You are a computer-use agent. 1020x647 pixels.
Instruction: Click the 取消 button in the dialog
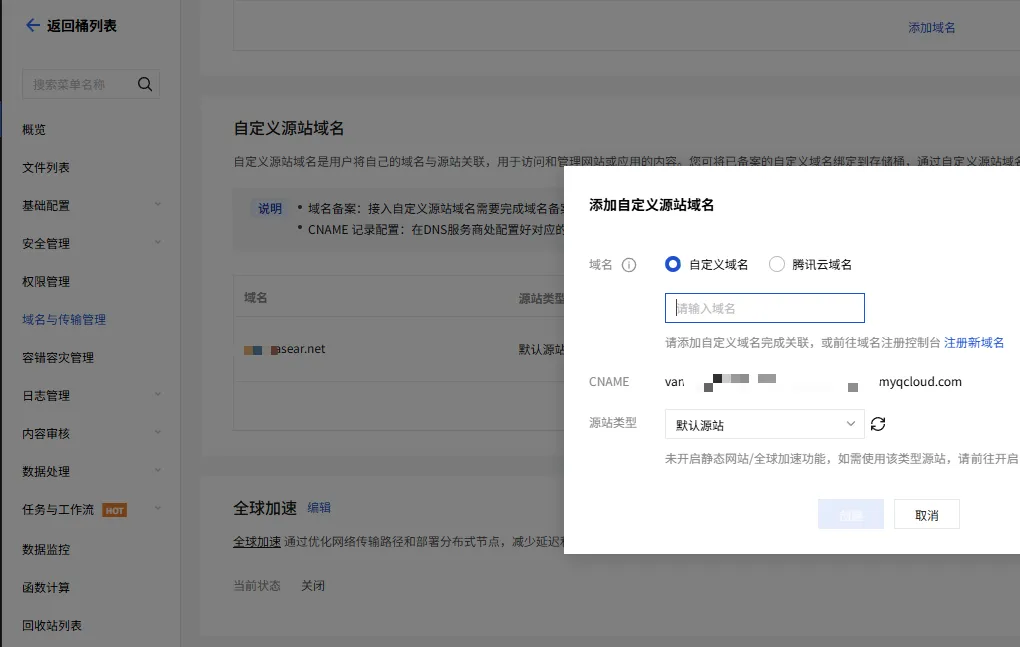(926, 514)
